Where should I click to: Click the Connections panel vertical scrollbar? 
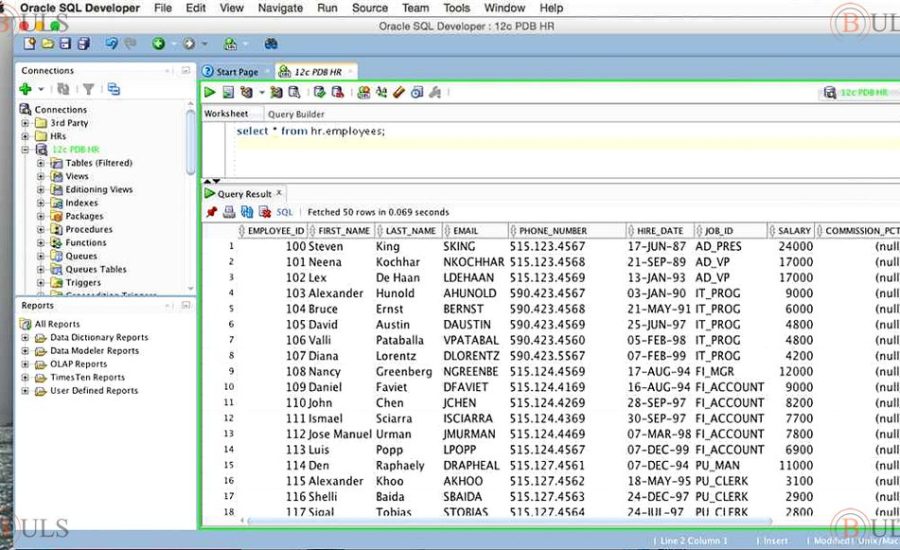tap(191, 142)
